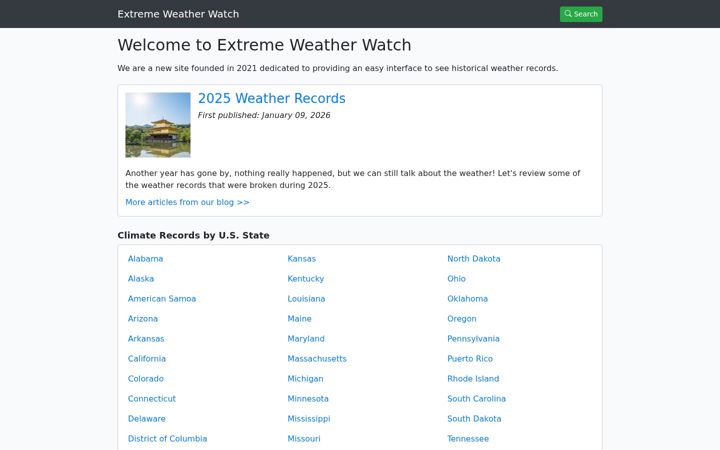Select the South Dakota link

point(474,419)
